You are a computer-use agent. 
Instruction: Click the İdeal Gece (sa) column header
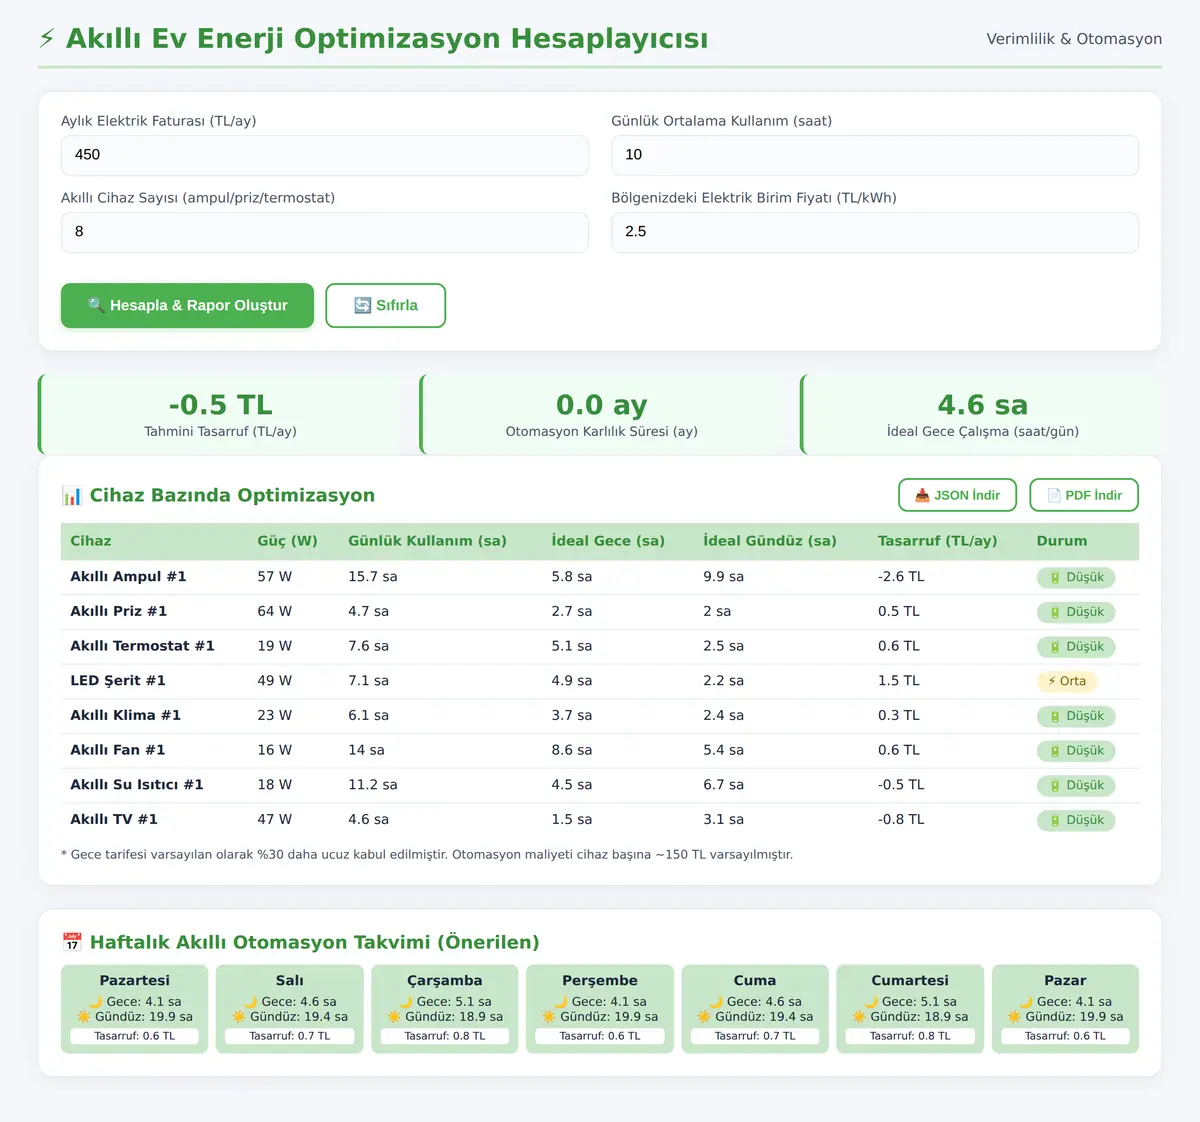(608, 541)
